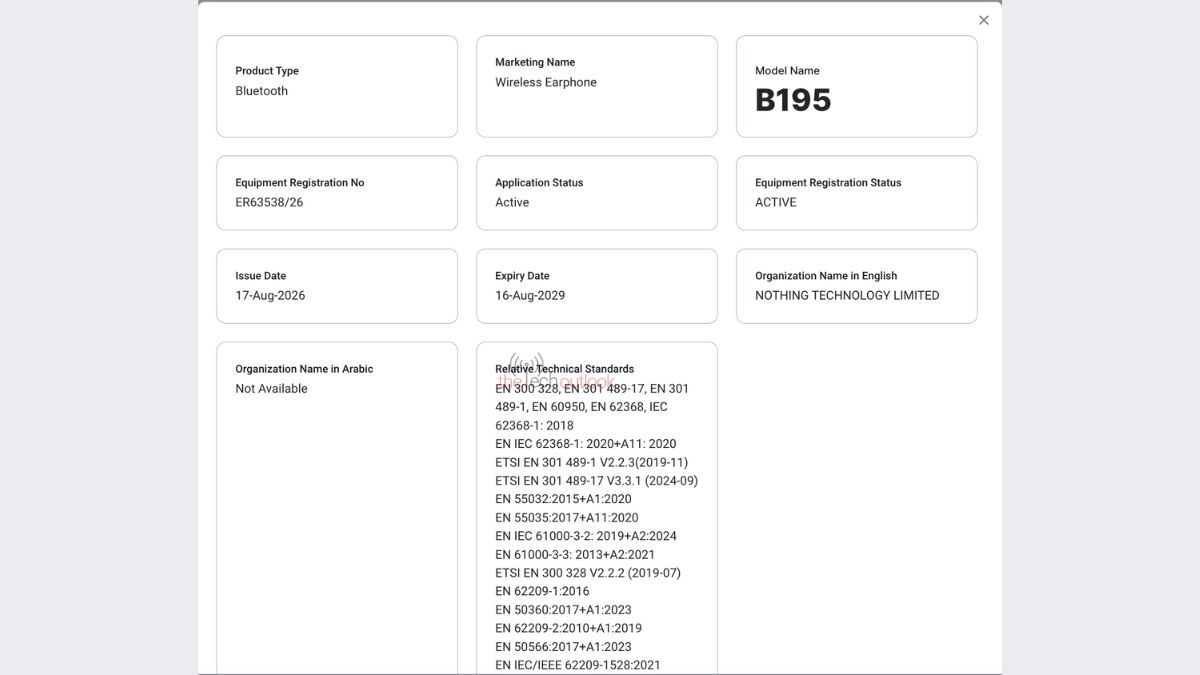Click the Model Name label
The image size is (1200, 675).
tap(787, 71)
